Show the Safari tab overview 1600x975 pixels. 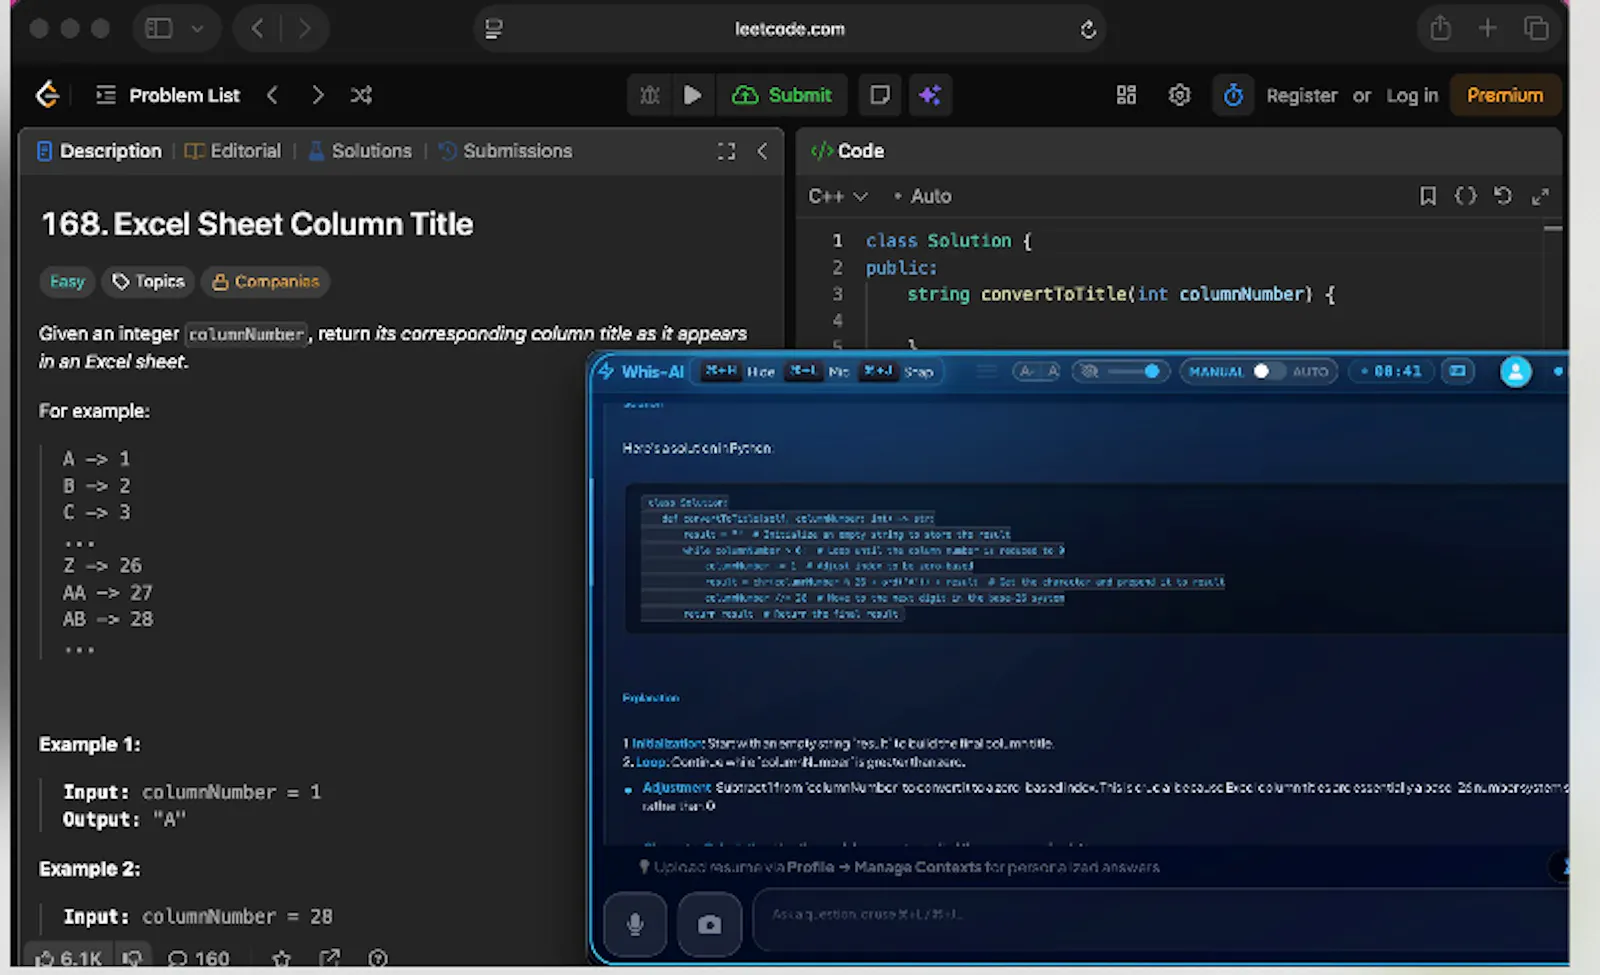[1536, 28]
